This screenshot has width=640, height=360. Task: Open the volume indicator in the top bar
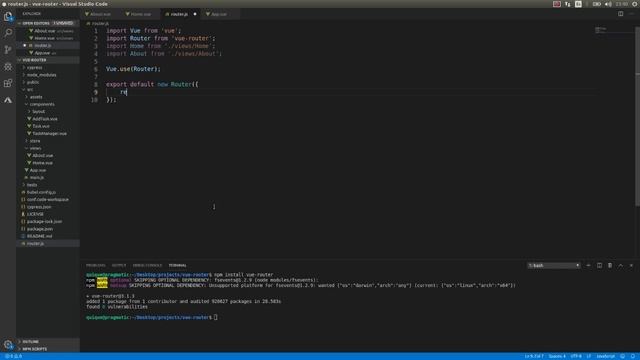coord(608,4)
